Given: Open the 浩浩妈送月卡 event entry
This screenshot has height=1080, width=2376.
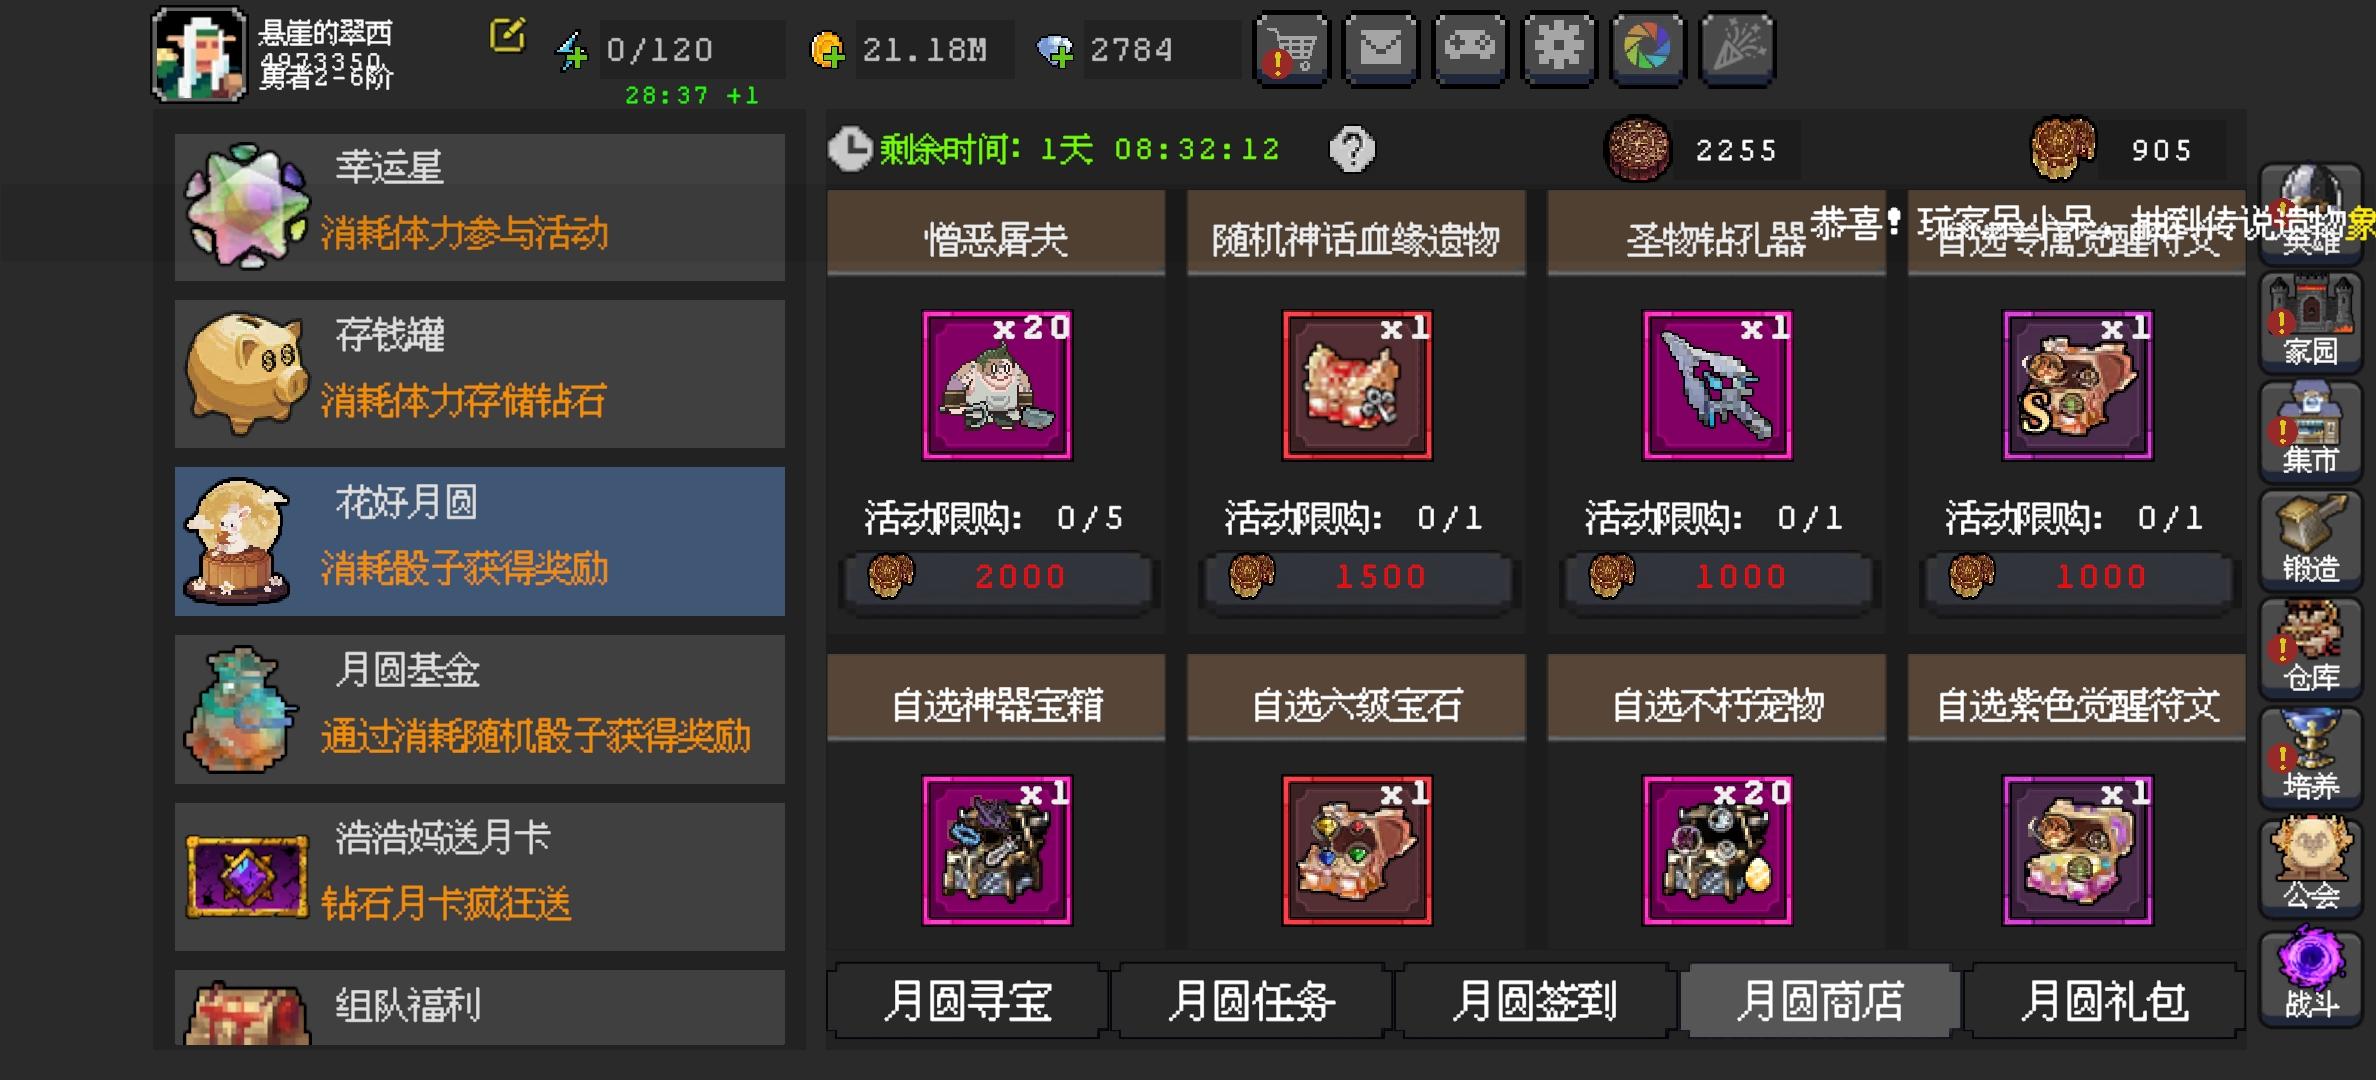Looking at the screenshot, I should click(480, 877).
